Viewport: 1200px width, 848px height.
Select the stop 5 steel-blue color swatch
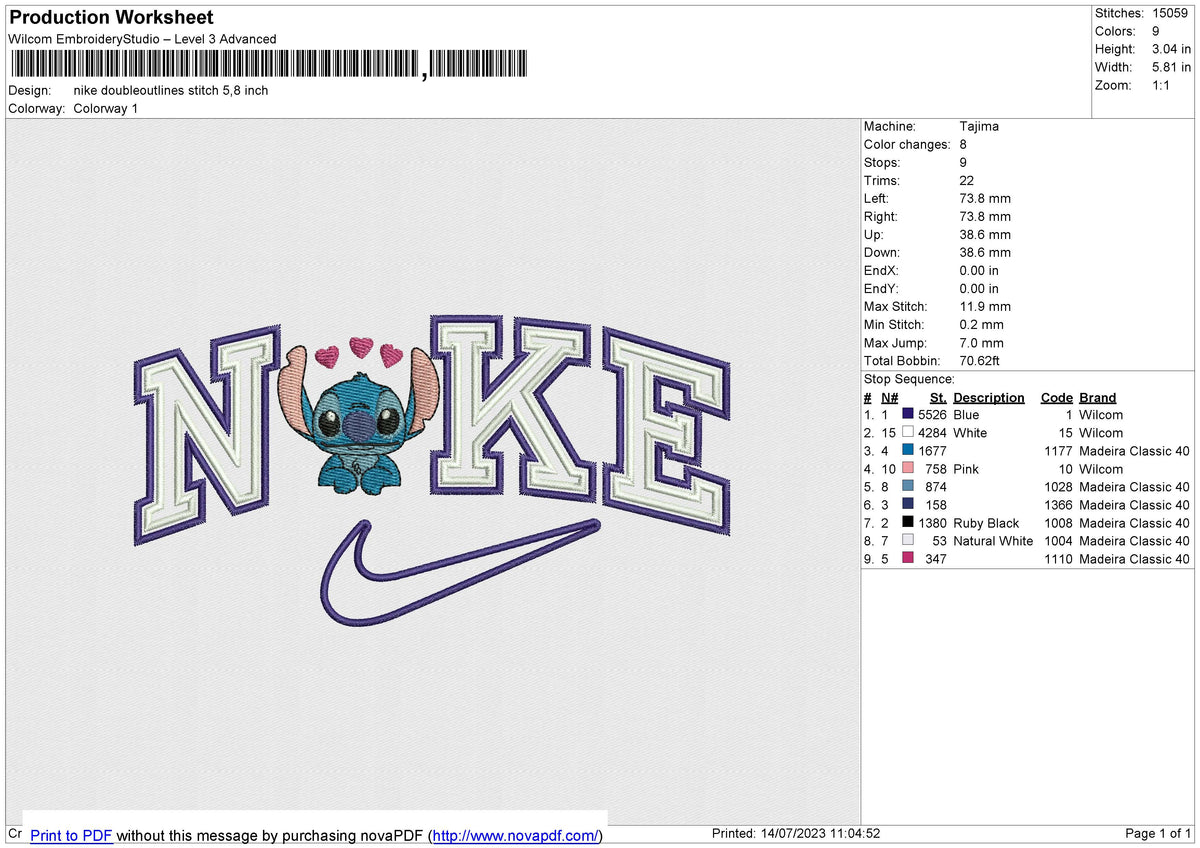pos(908,486)
